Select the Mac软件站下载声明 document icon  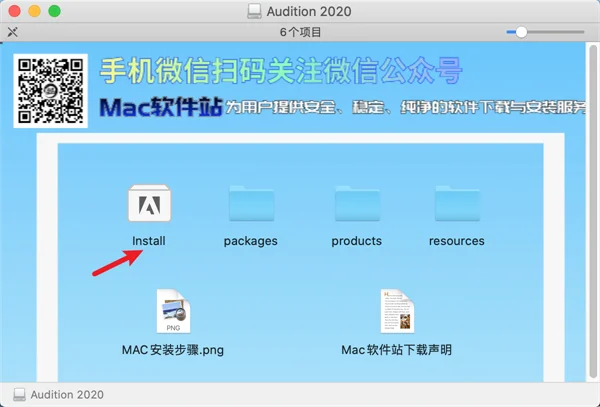397,311
